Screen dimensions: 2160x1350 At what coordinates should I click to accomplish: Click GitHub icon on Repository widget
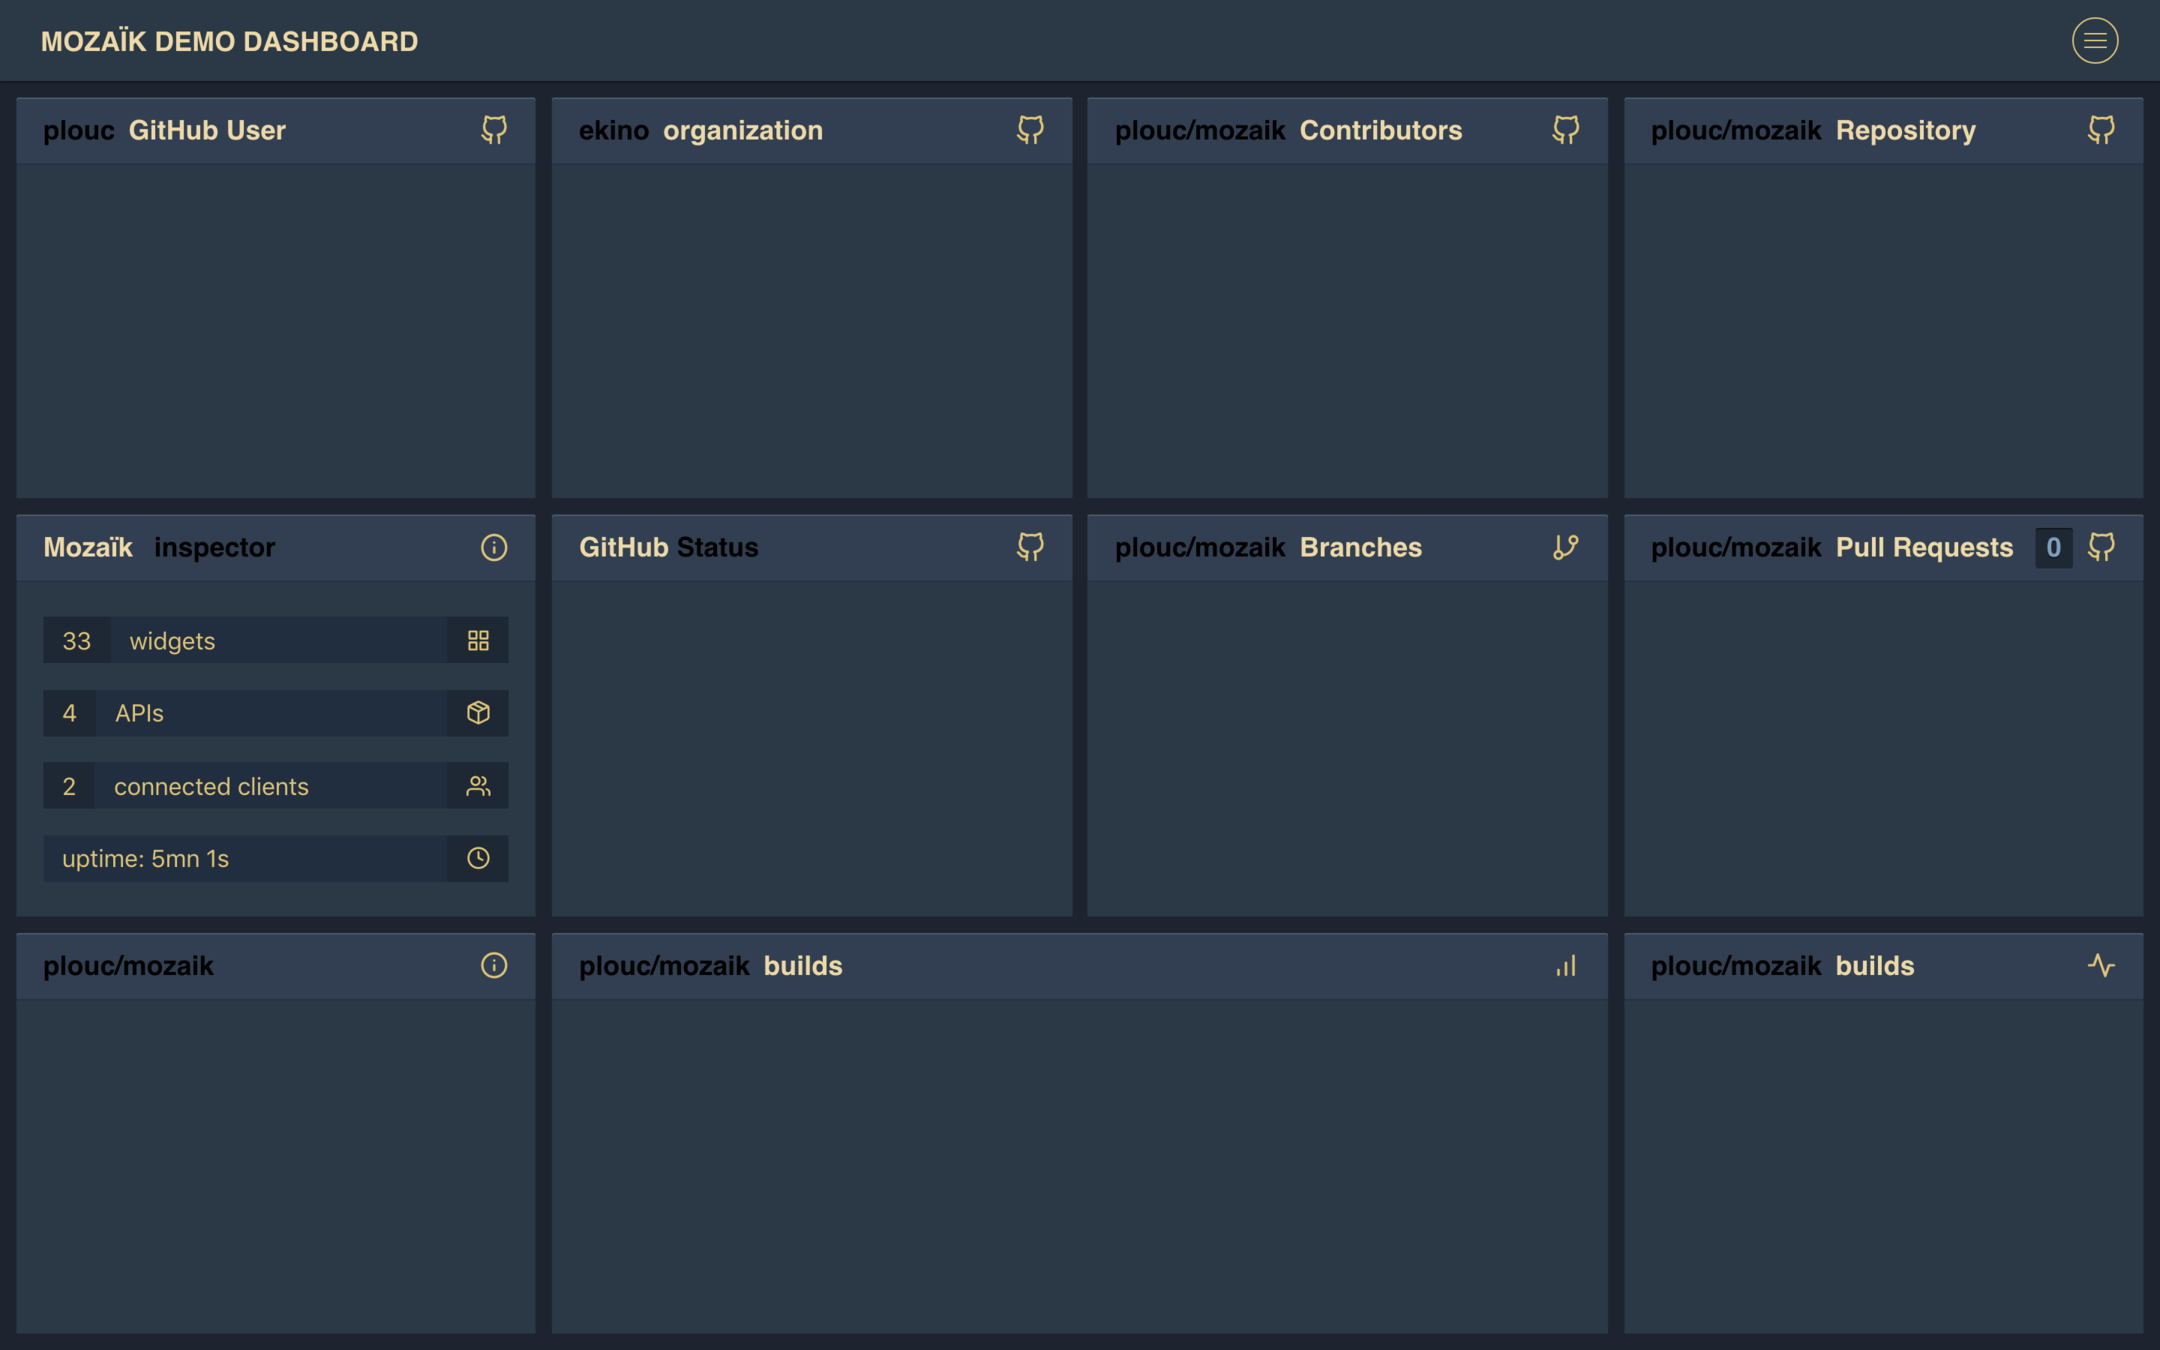[2101, 130]
